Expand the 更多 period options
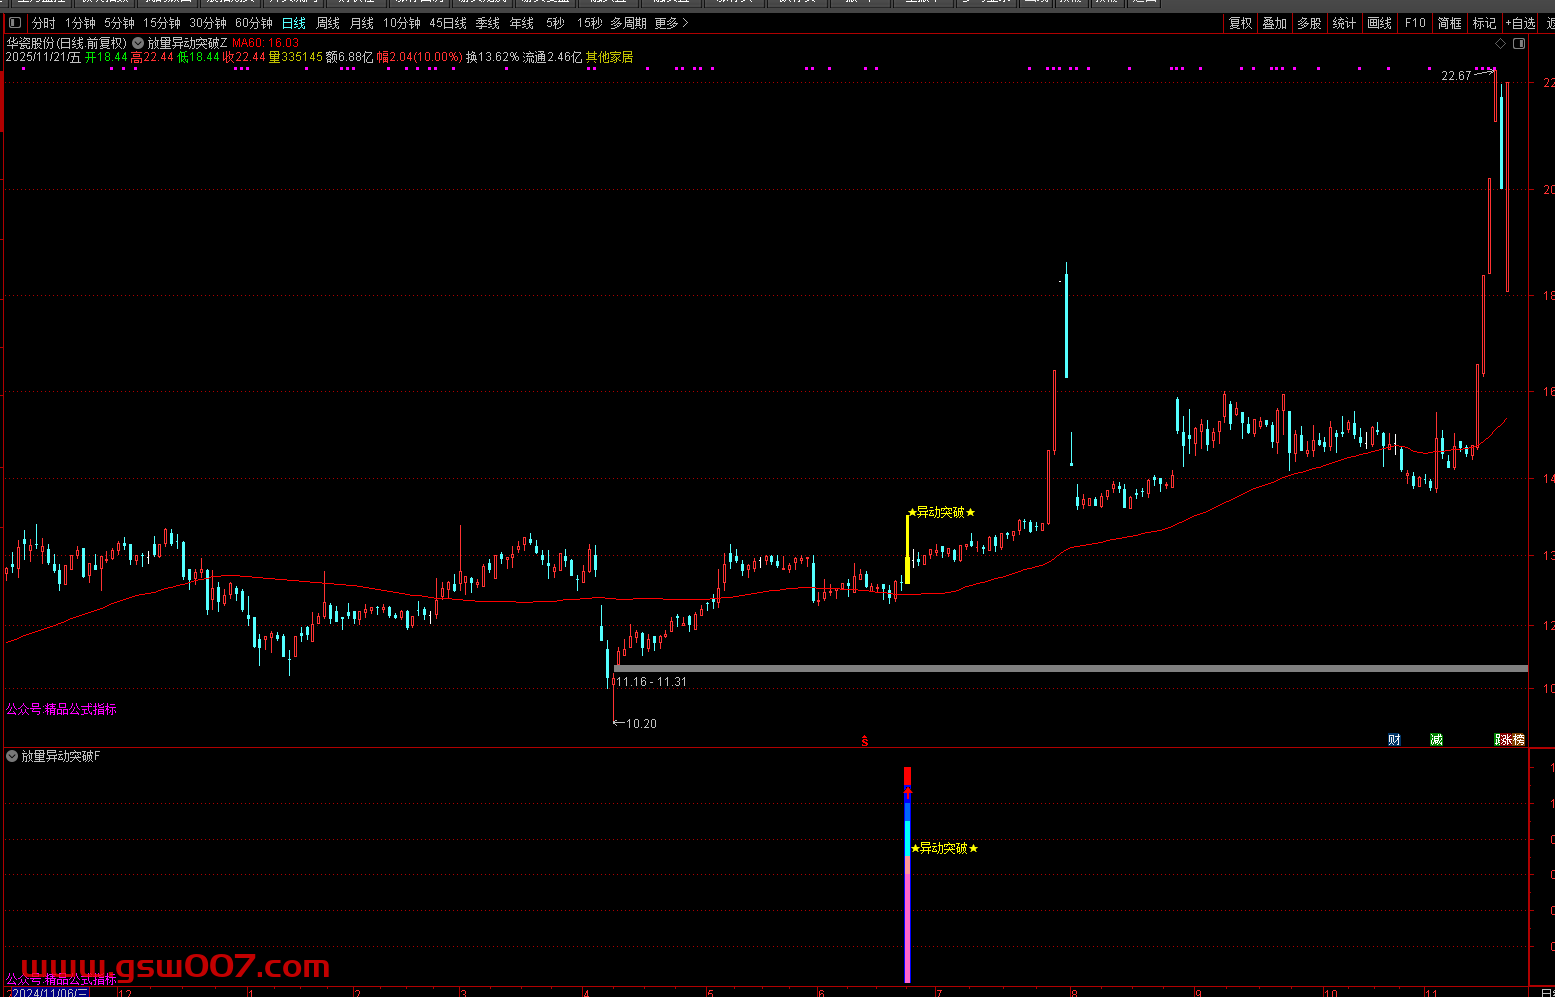1555x997 pixels. [x=671, y=23]
